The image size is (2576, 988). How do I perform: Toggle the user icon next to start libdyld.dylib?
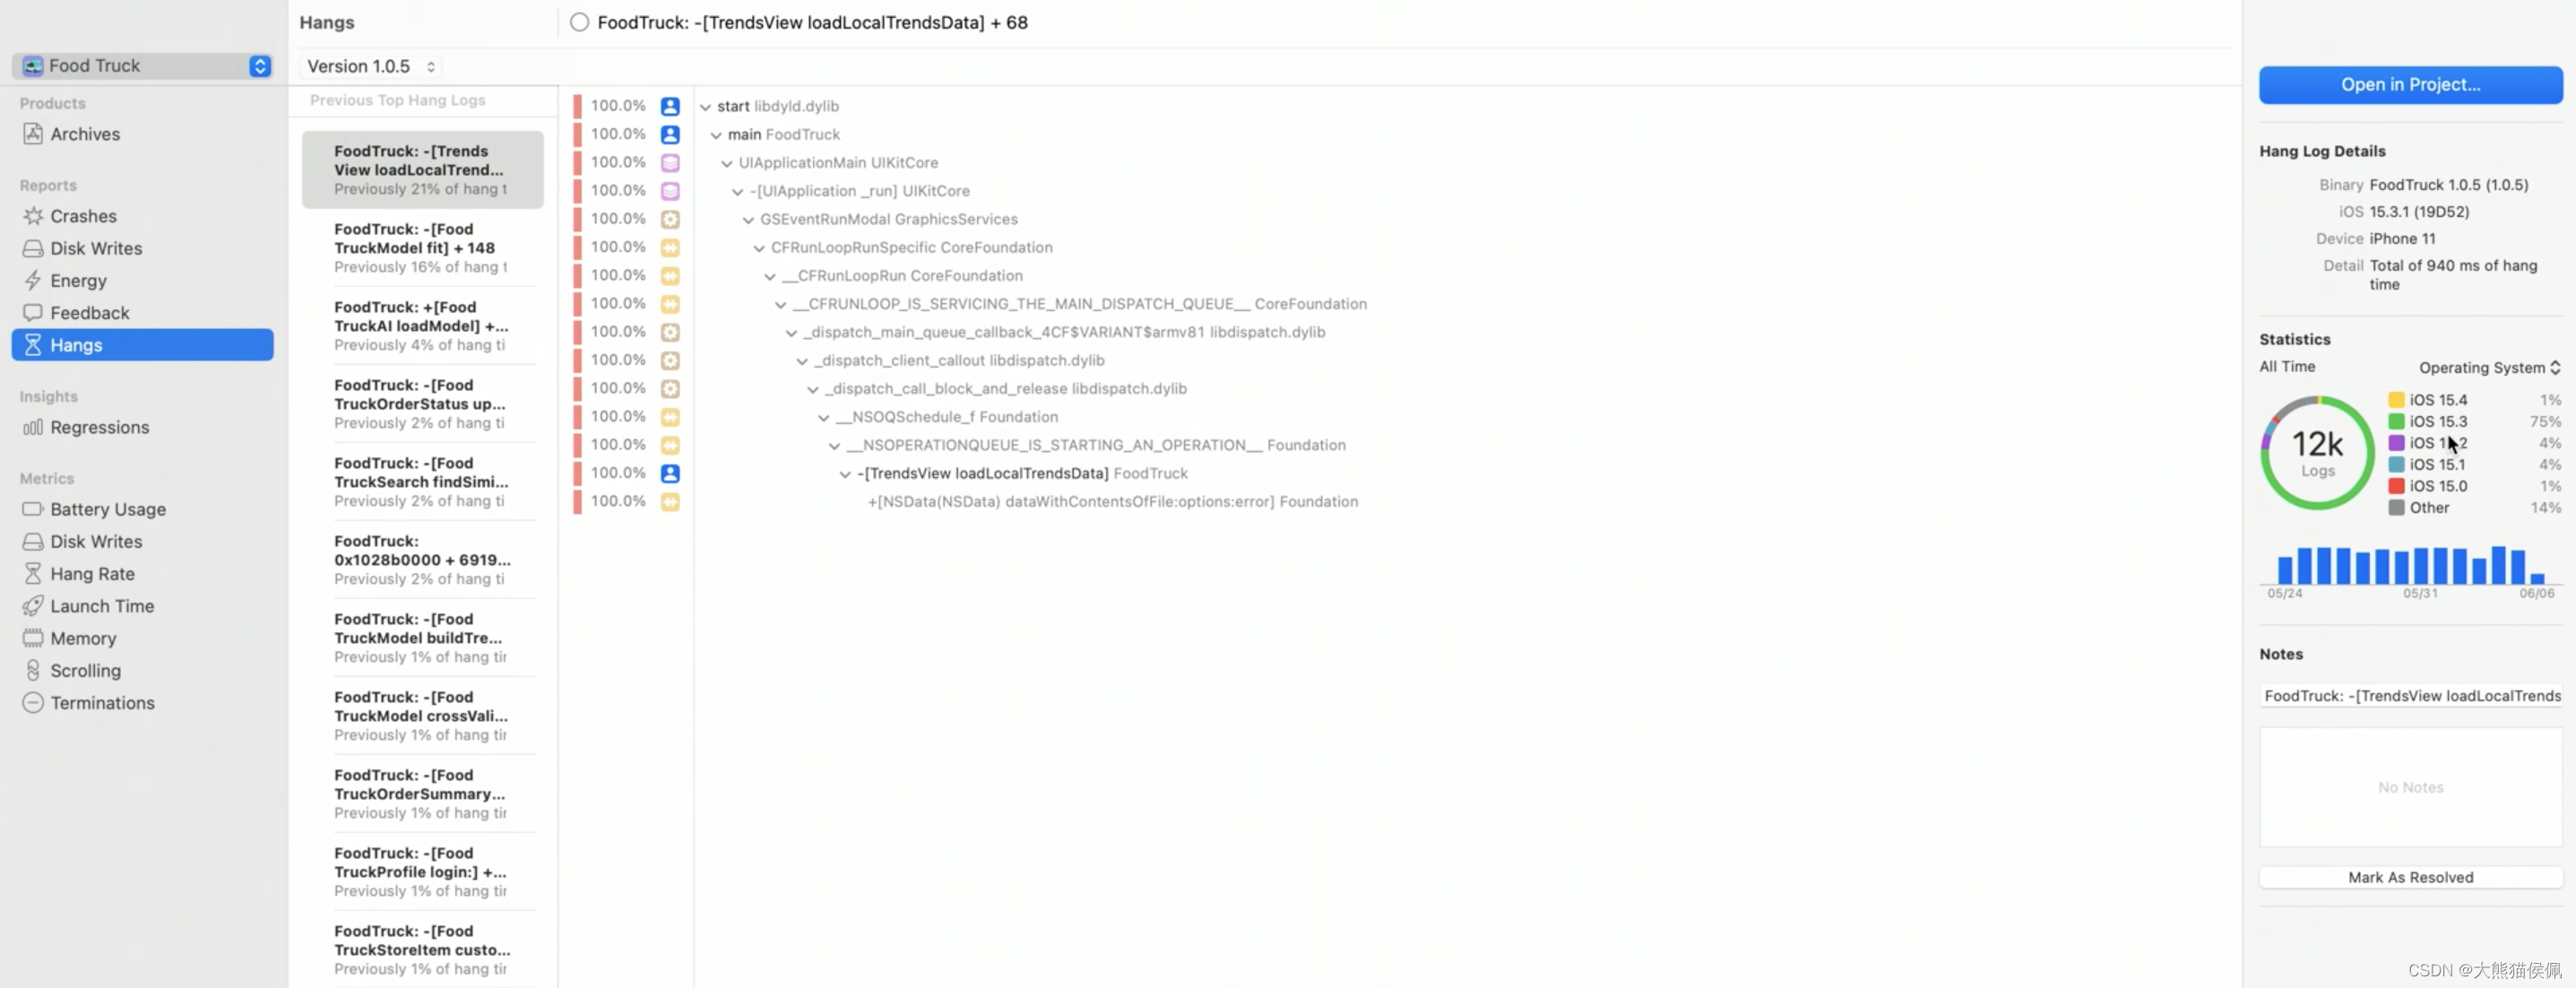point(669,105)
